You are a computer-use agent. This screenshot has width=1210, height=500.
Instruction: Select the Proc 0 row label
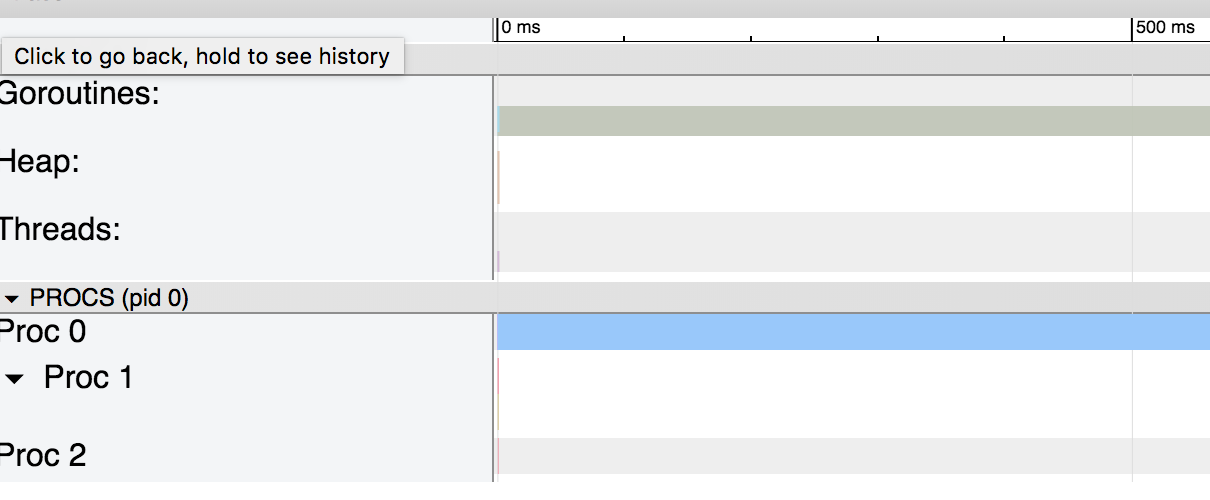(x=43, y=331)
